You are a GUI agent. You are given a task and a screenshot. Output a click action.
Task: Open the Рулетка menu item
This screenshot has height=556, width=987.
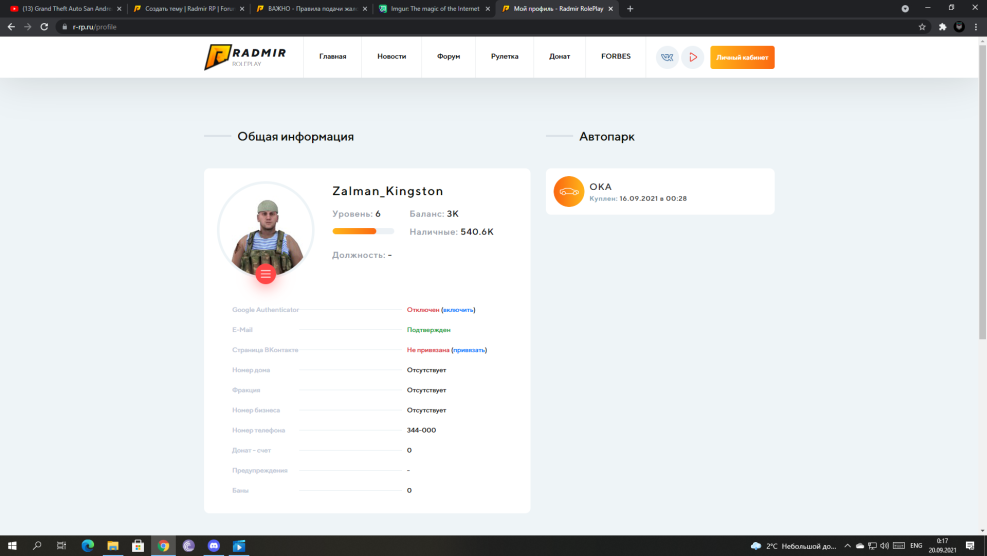[x=505, y=57]
